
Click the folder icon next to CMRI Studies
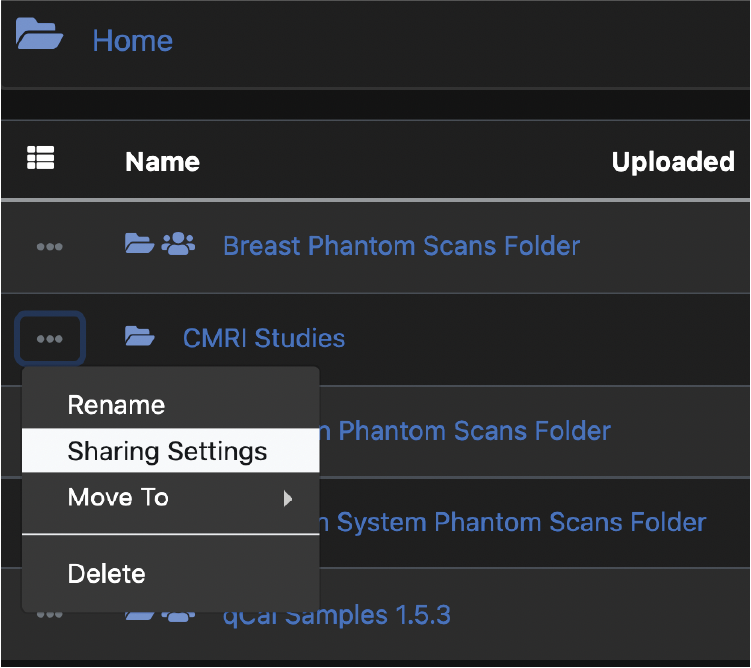click(139, 337)
